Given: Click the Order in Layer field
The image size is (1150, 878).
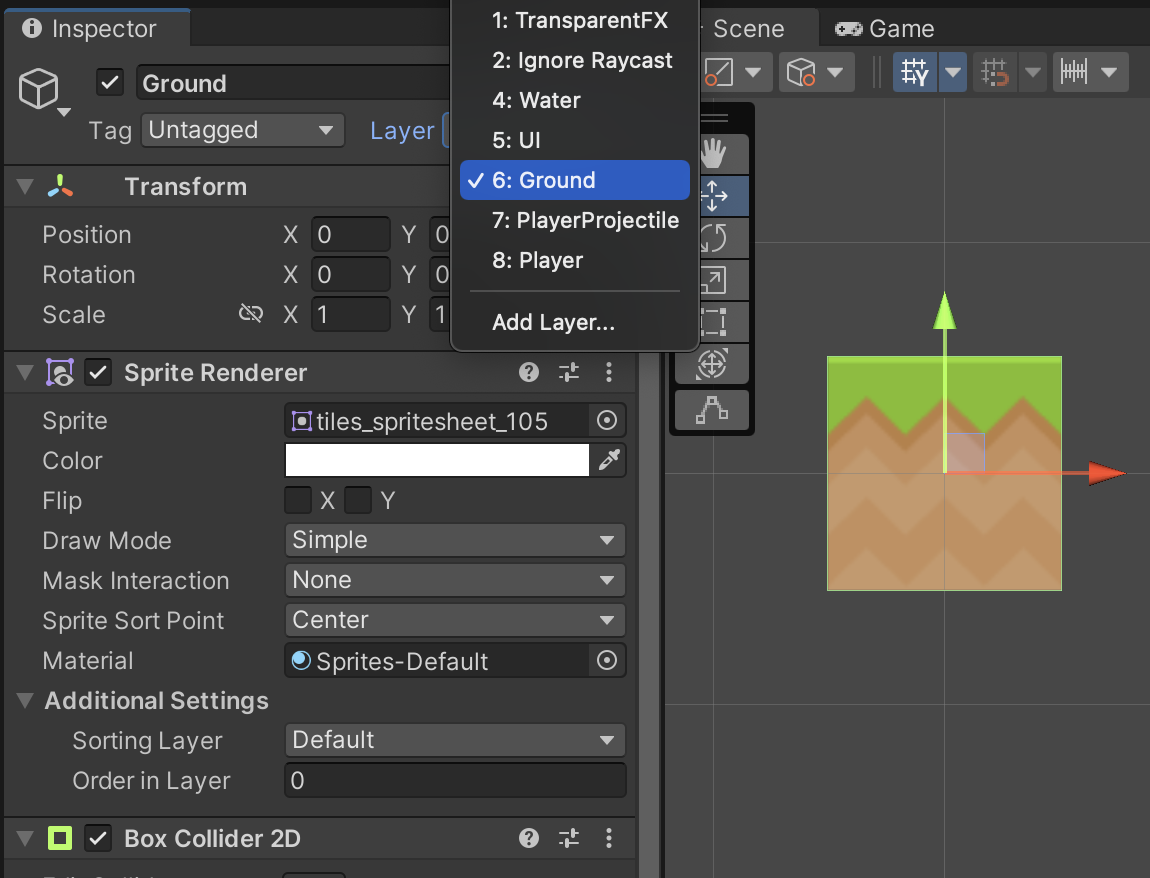Looking at the screenshot, I should [455, 780].
